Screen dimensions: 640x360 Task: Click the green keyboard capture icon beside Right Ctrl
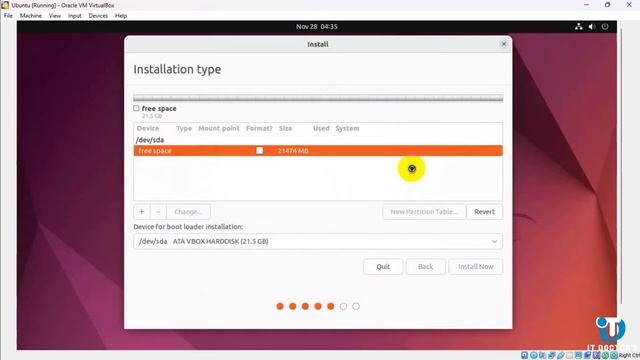[614, 355]
